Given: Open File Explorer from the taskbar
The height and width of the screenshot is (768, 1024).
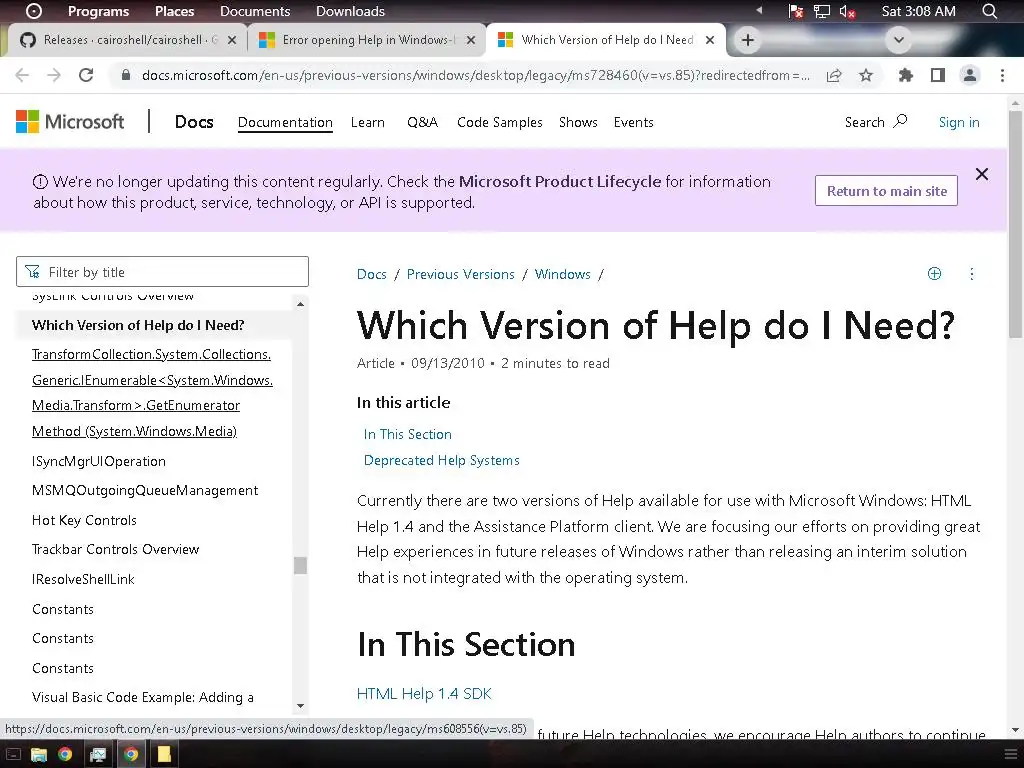Looking at the screenshot, I should click(x=39, y=754).
